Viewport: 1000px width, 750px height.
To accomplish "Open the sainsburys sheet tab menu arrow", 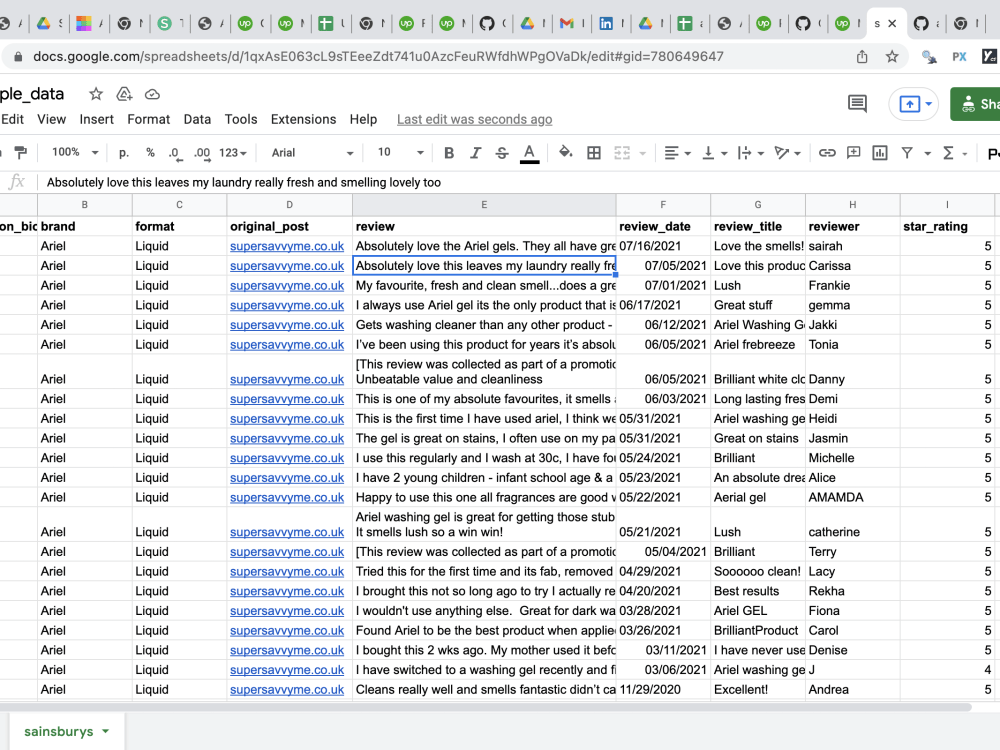I will (x=105, y=732).
